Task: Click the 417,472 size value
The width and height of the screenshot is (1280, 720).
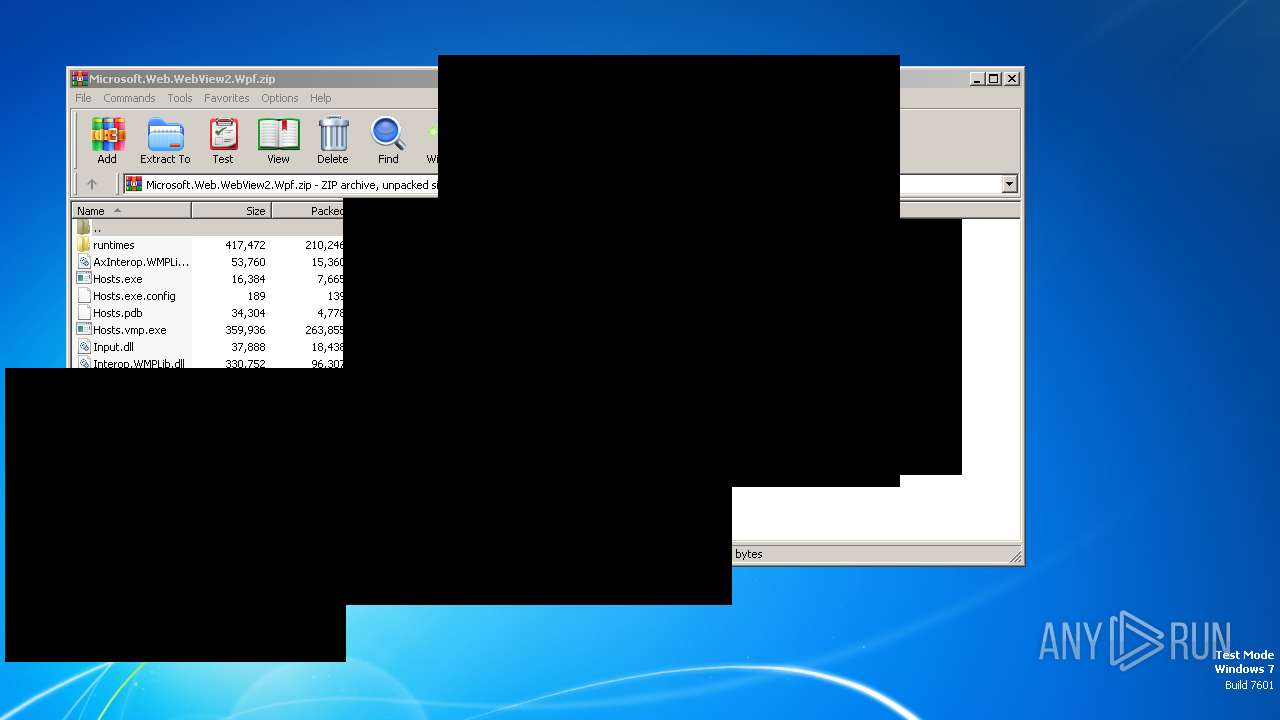Action: [x=245, y=245]
